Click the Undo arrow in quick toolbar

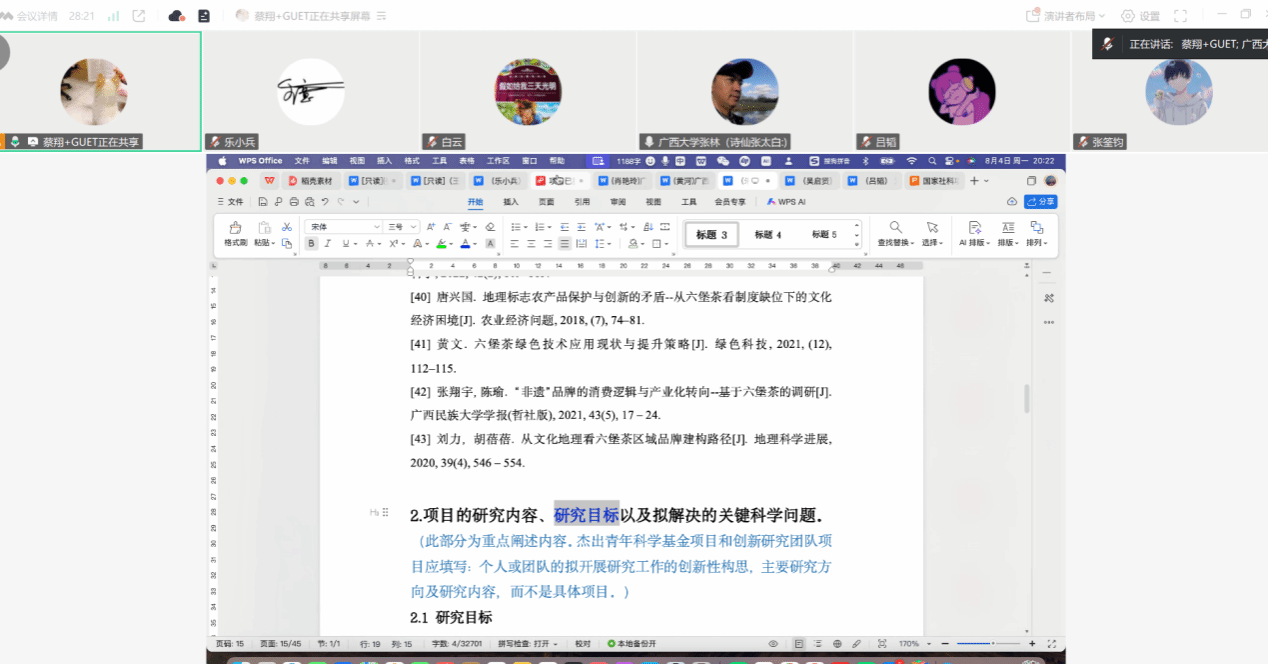click(x=325, y=202)
